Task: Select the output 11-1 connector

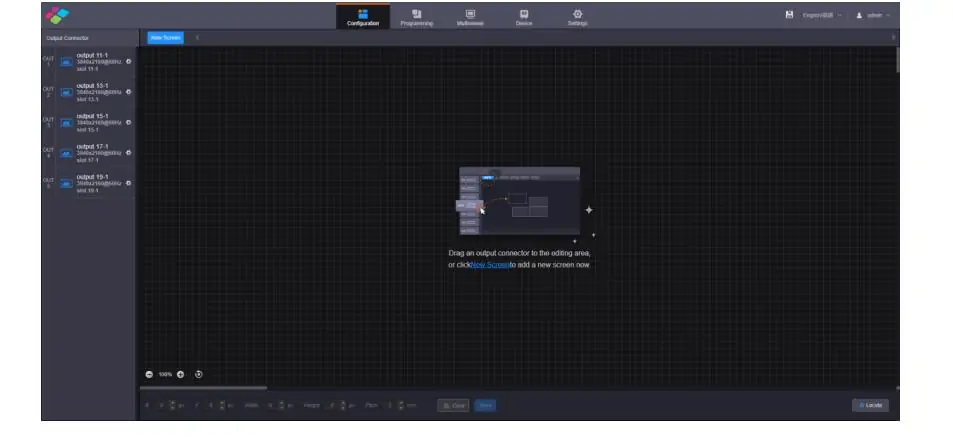Action: tap(89, 62)
